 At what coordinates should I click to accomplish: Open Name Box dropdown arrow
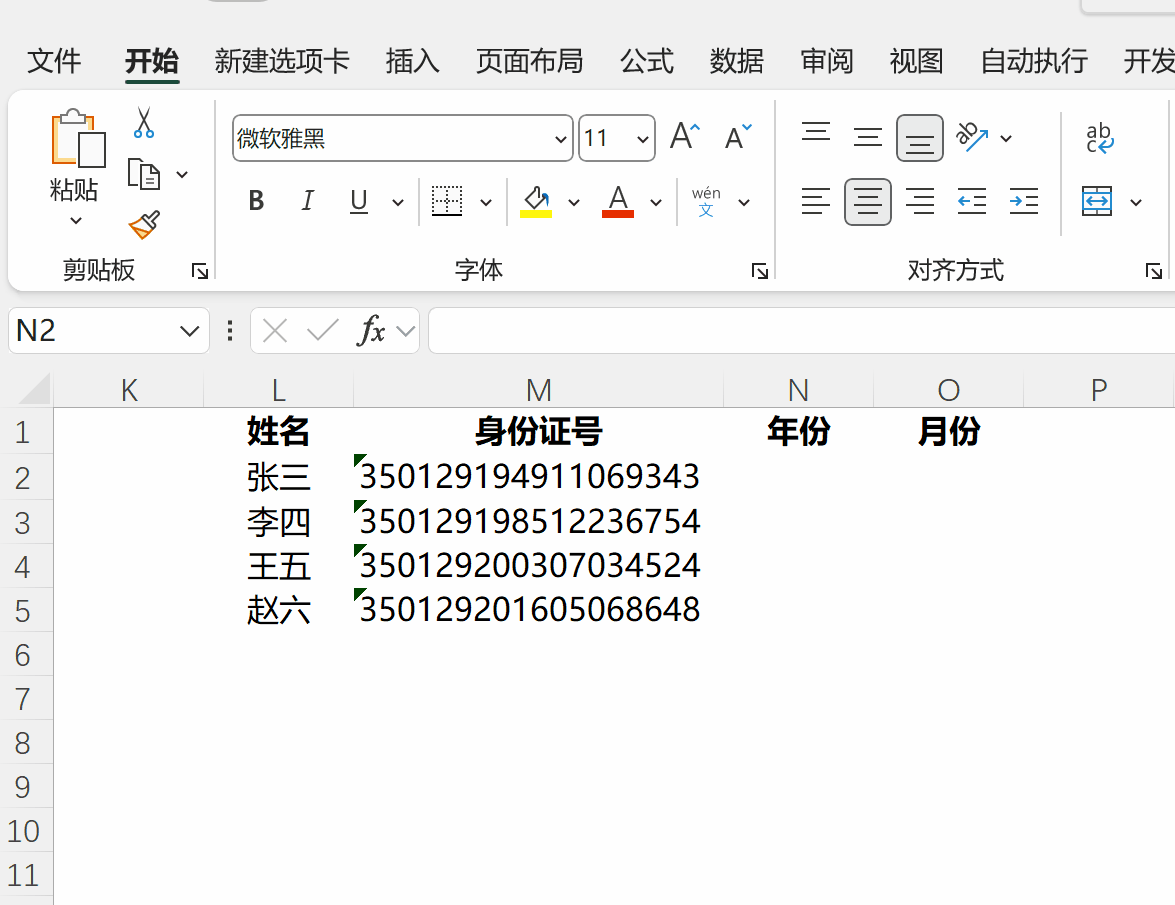coord(190,331)
